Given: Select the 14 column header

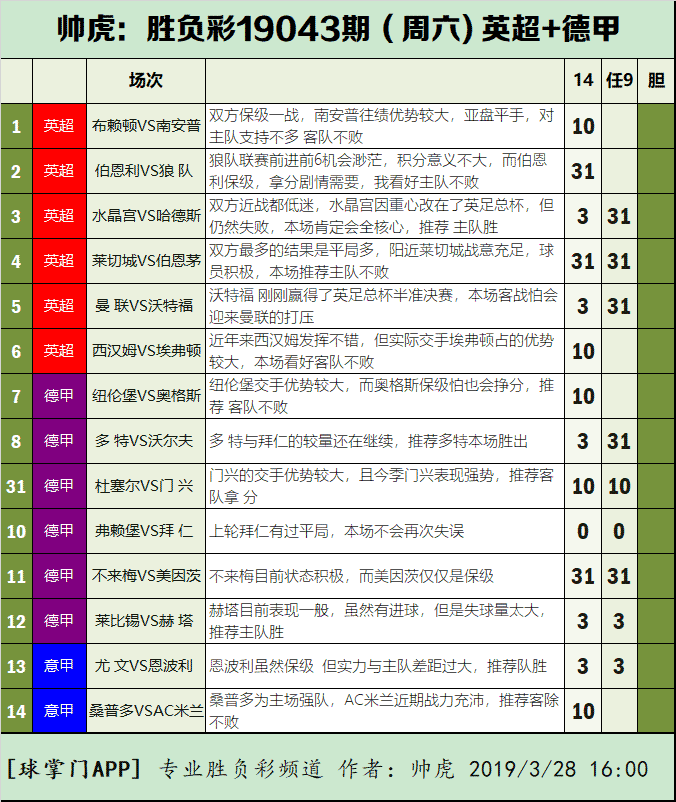Looking at the screenshot, I should (x=583, y=81).
